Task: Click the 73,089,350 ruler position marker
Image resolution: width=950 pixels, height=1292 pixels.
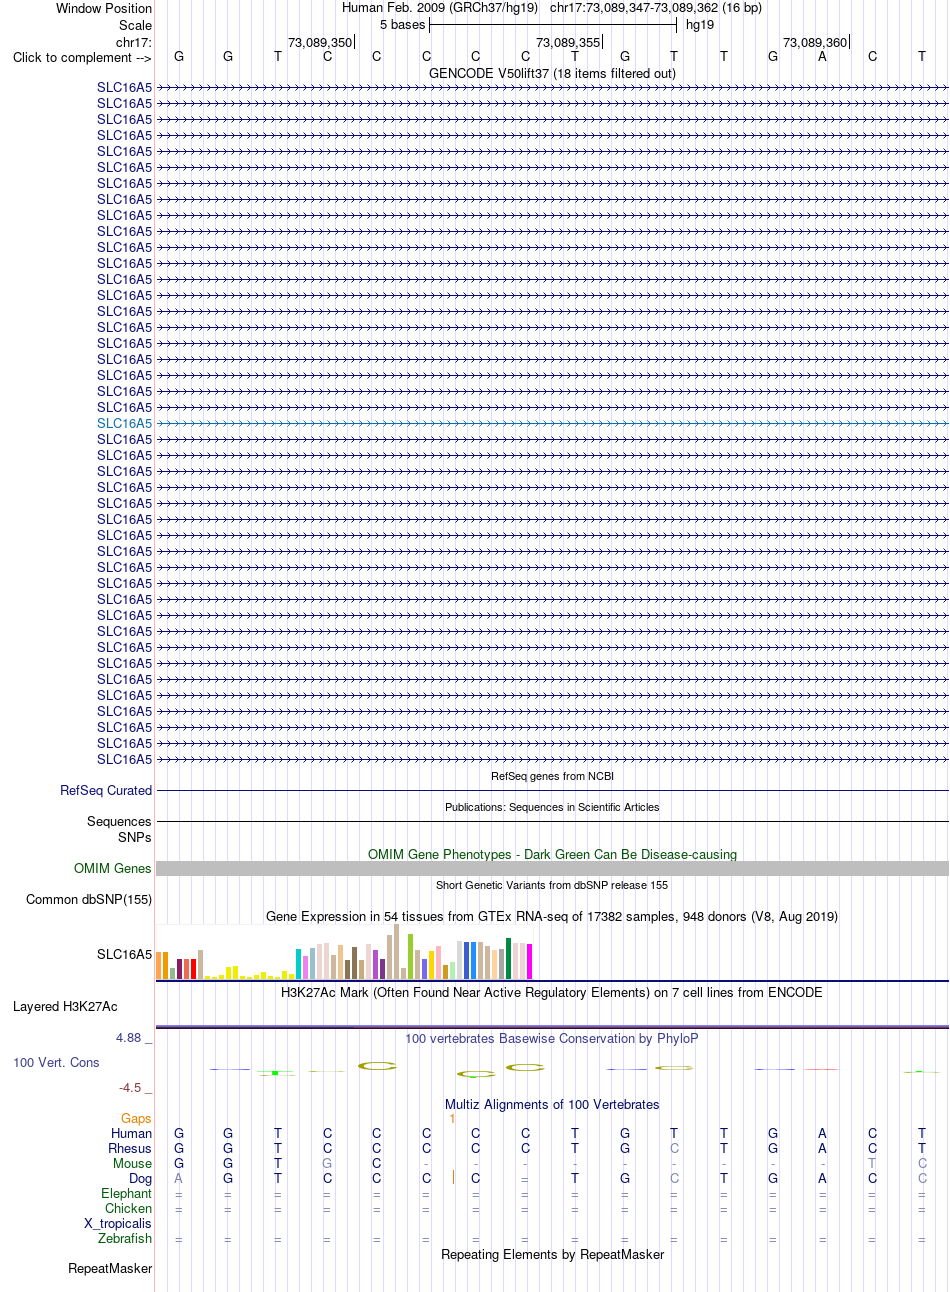Action: coord(320,43)
